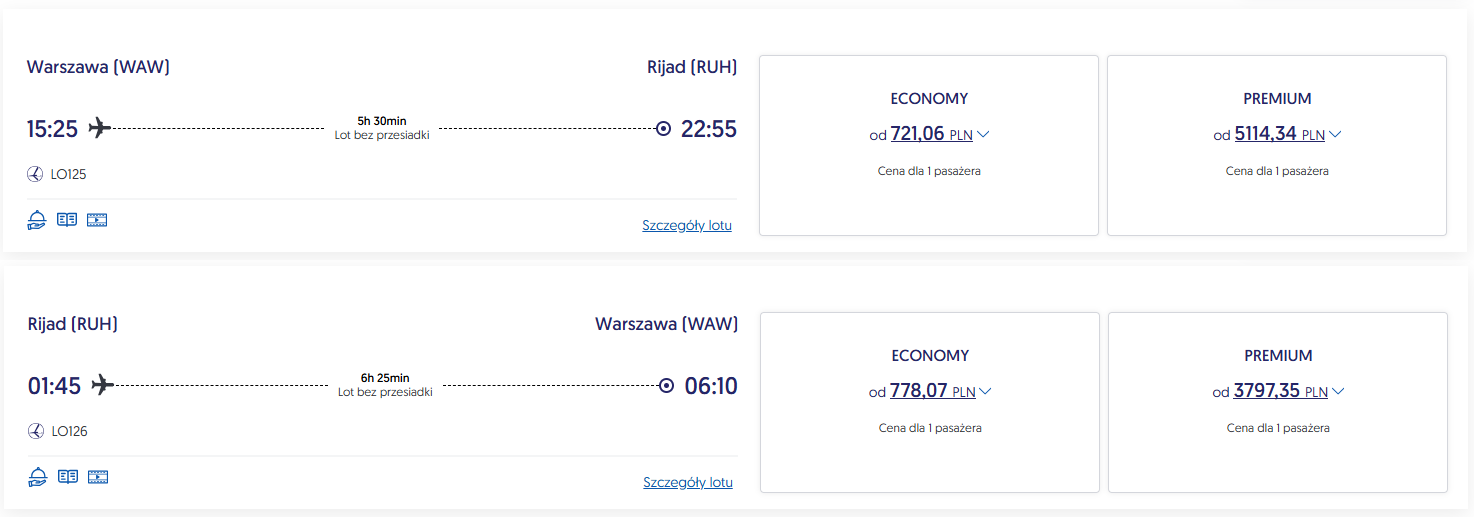Expand Economy 721,06 PLN fare chevron
The width and height of the screenshot is (1474, 517).
(x=983, y=135)
